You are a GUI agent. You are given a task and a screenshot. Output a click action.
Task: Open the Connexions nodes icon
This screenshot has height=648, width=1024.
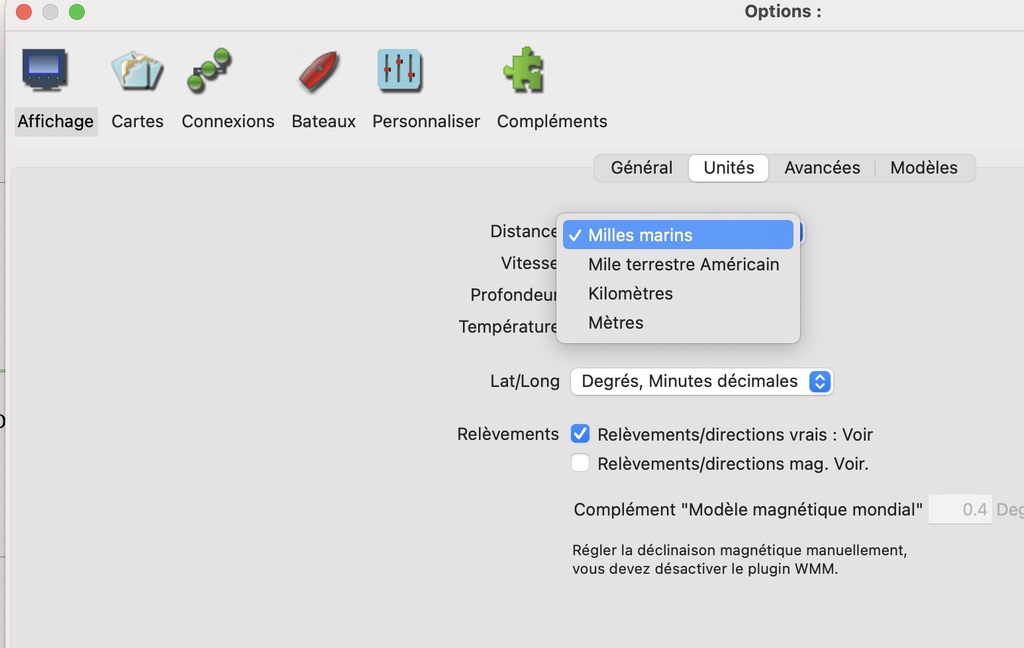(x=210, y=70)
